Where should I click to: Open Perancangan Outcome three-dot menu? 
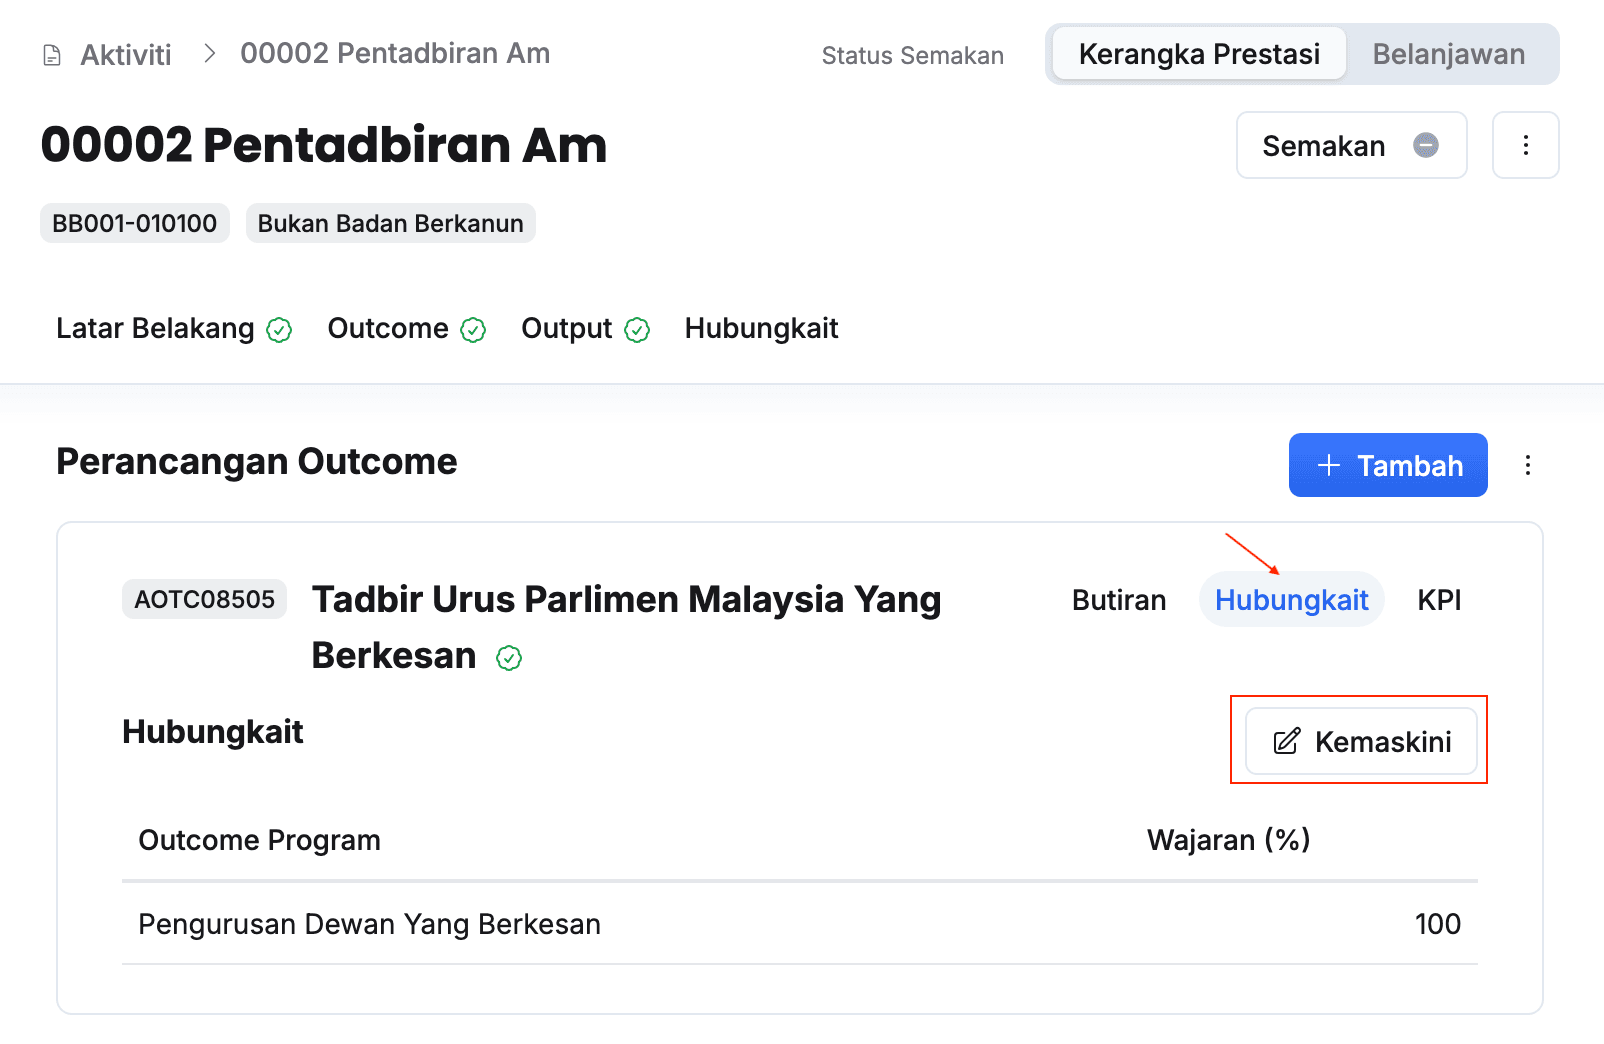(x=1527, y=465)
